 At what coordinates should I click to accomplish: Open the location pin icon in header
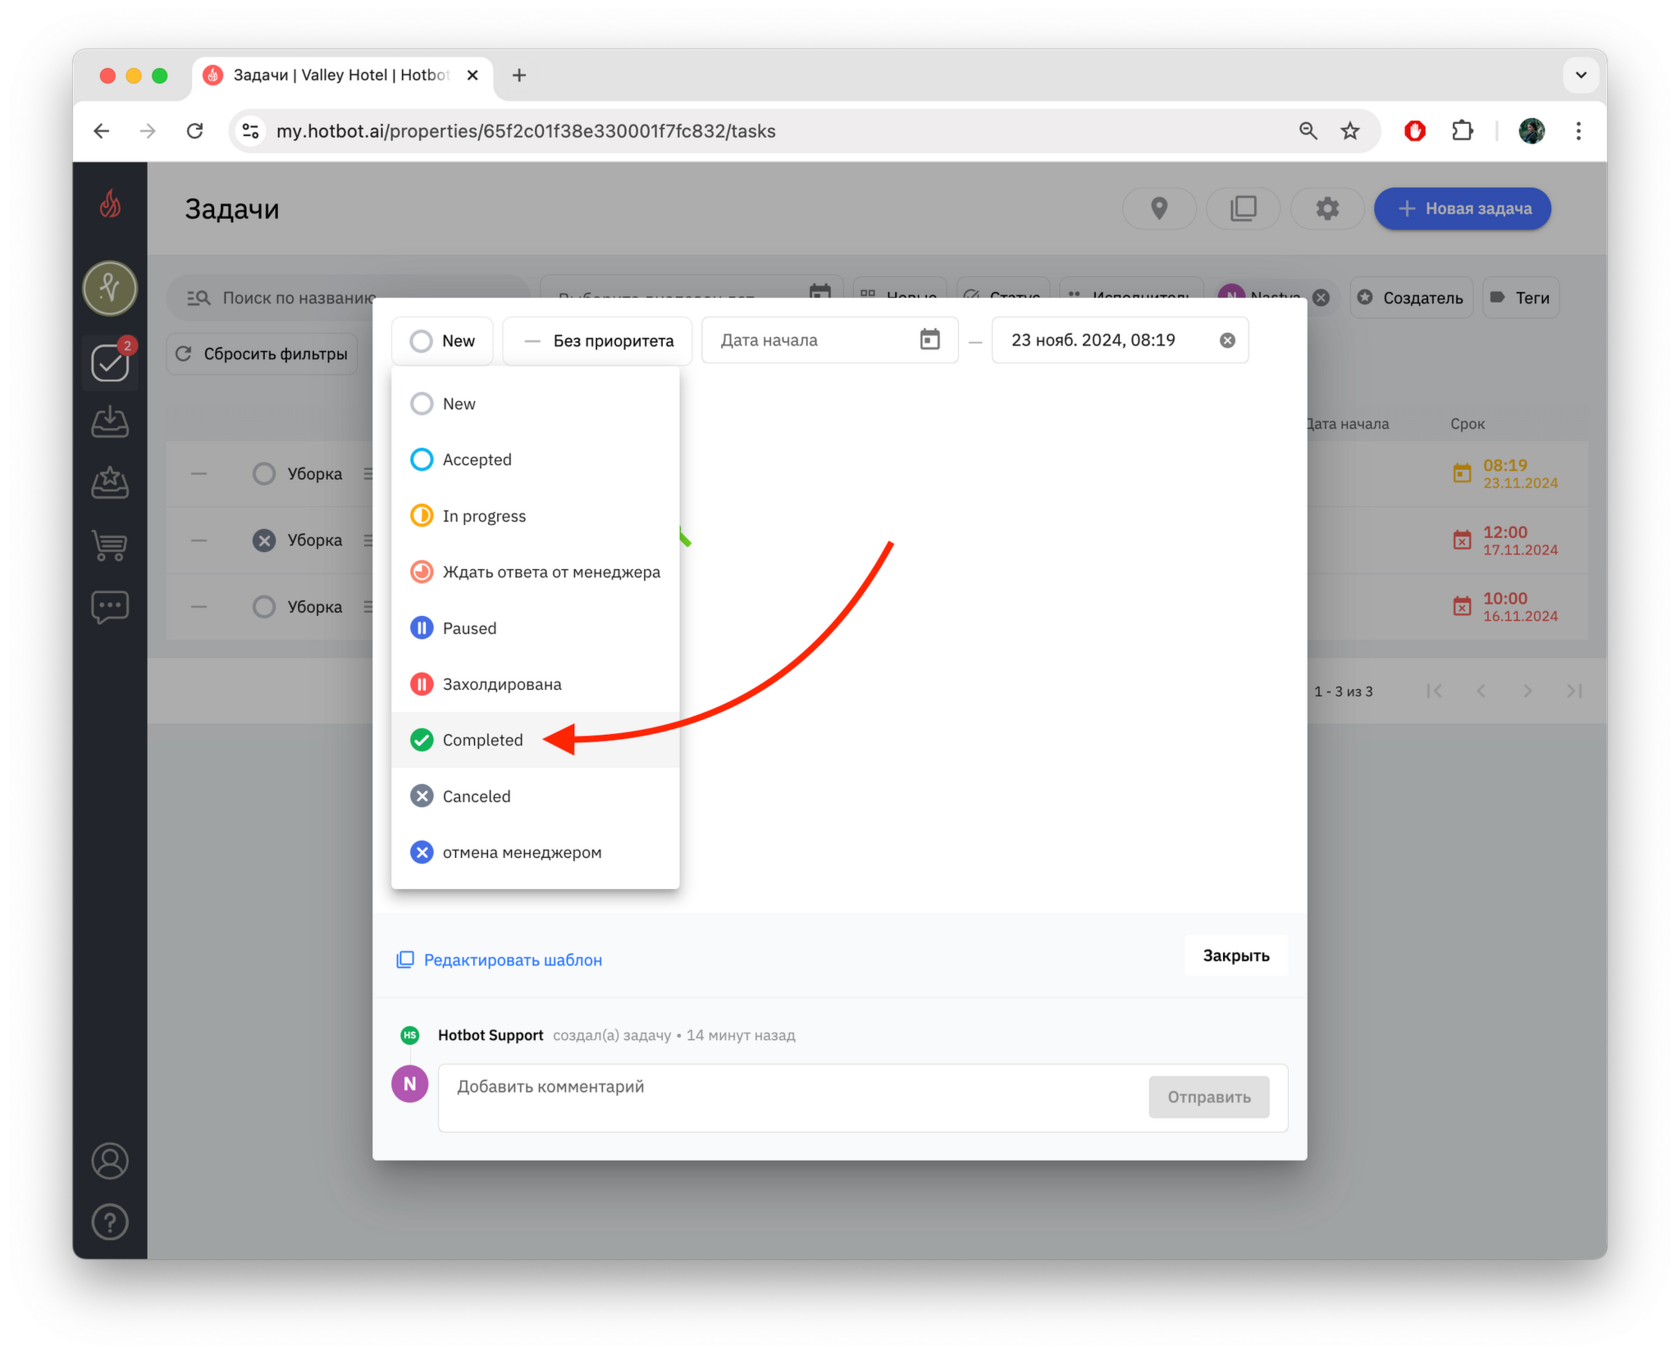tap(1159, 209)
